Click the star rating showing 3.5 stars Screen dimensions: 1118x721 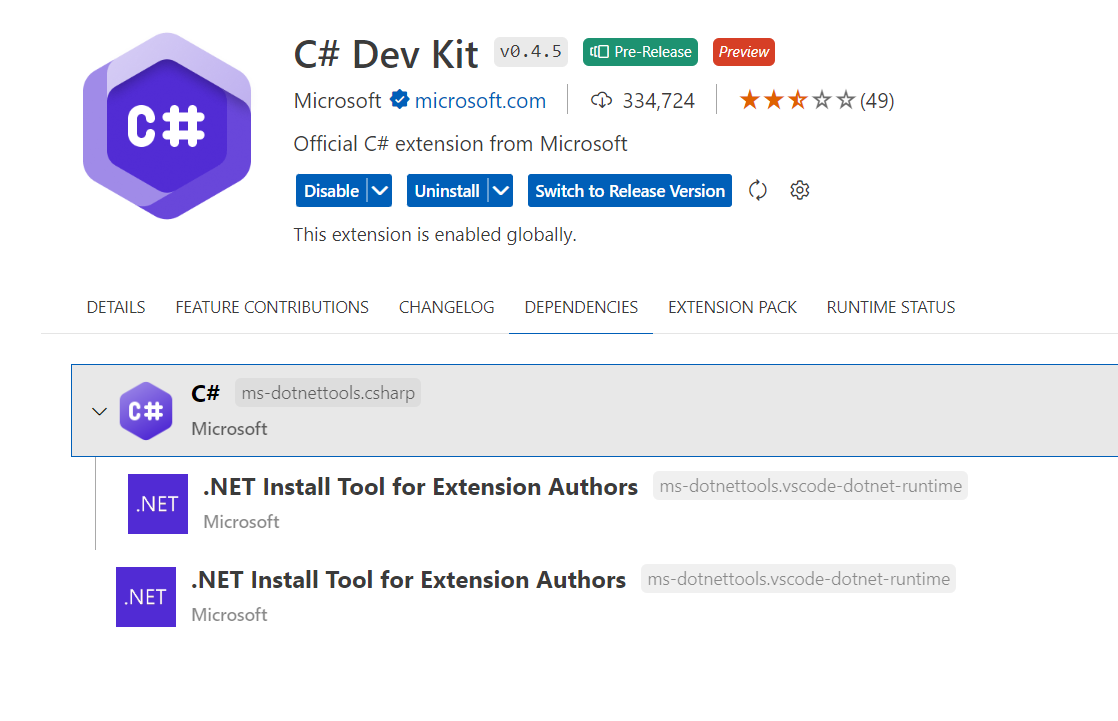point(795,100)
